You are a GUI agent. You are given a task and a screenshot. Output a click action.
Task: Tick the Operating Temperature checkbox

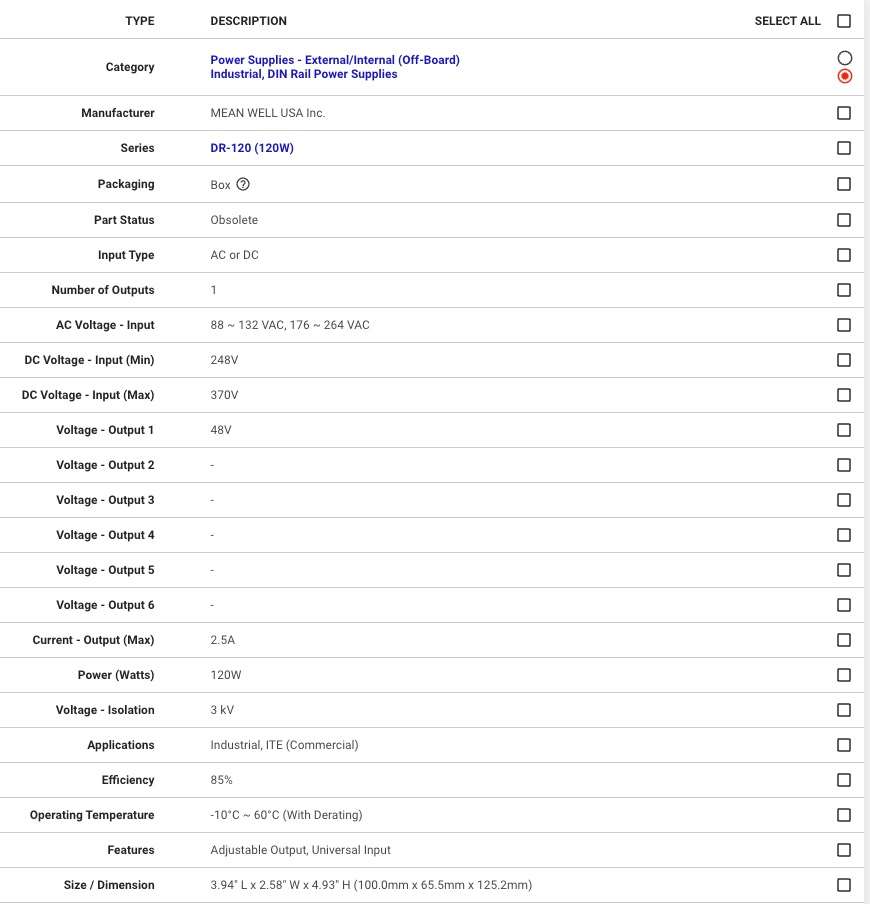pyautogui.click(x=844, y=815)
